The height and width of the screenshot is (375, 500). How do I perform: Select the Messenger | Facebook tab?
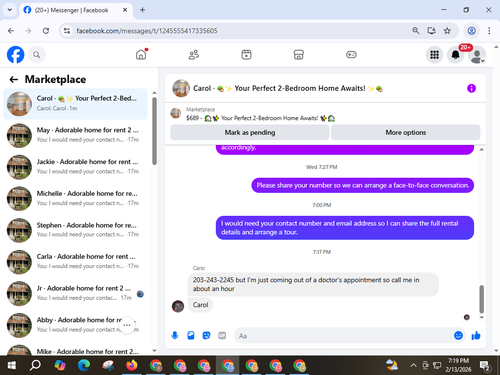[76, 10]
